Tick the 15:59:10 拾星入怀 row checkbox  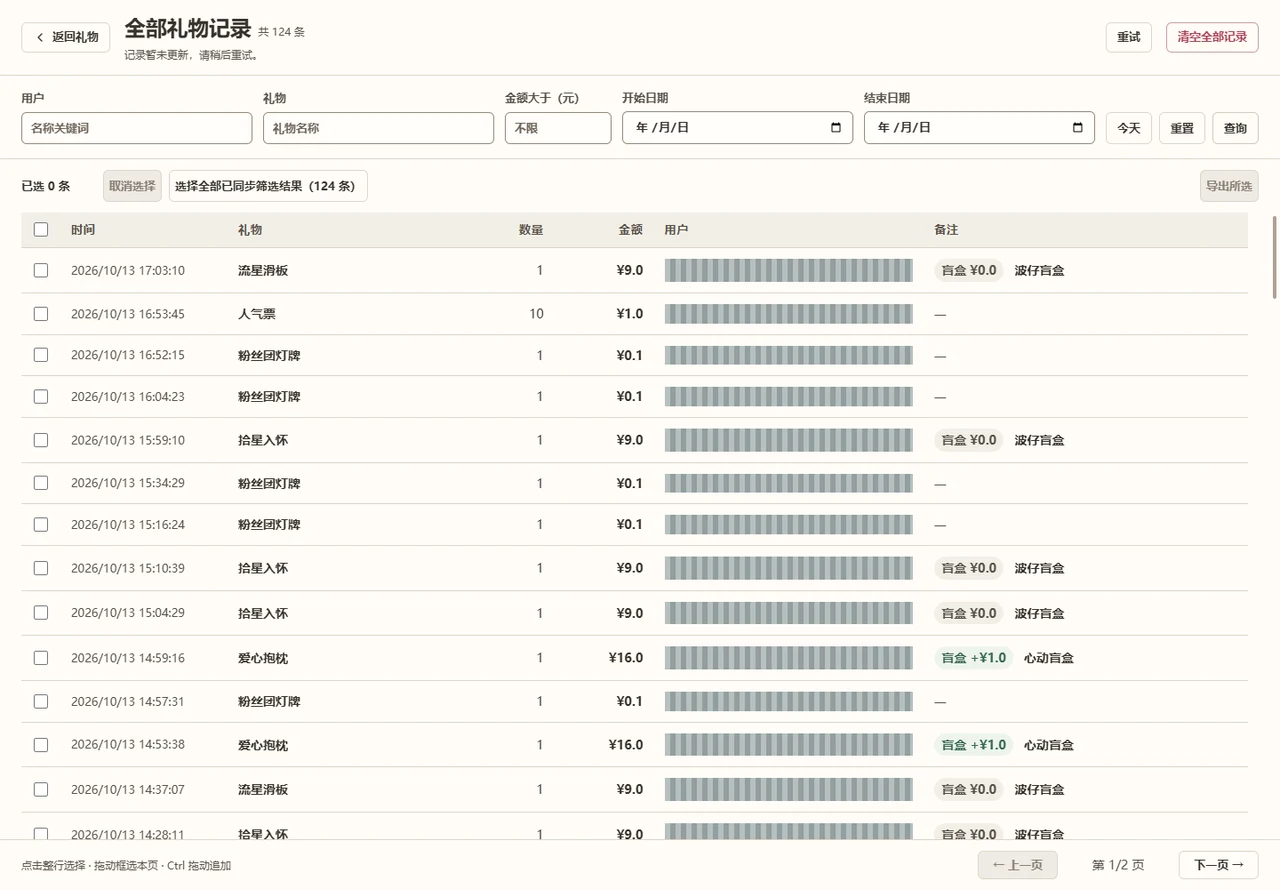(41, 440)
